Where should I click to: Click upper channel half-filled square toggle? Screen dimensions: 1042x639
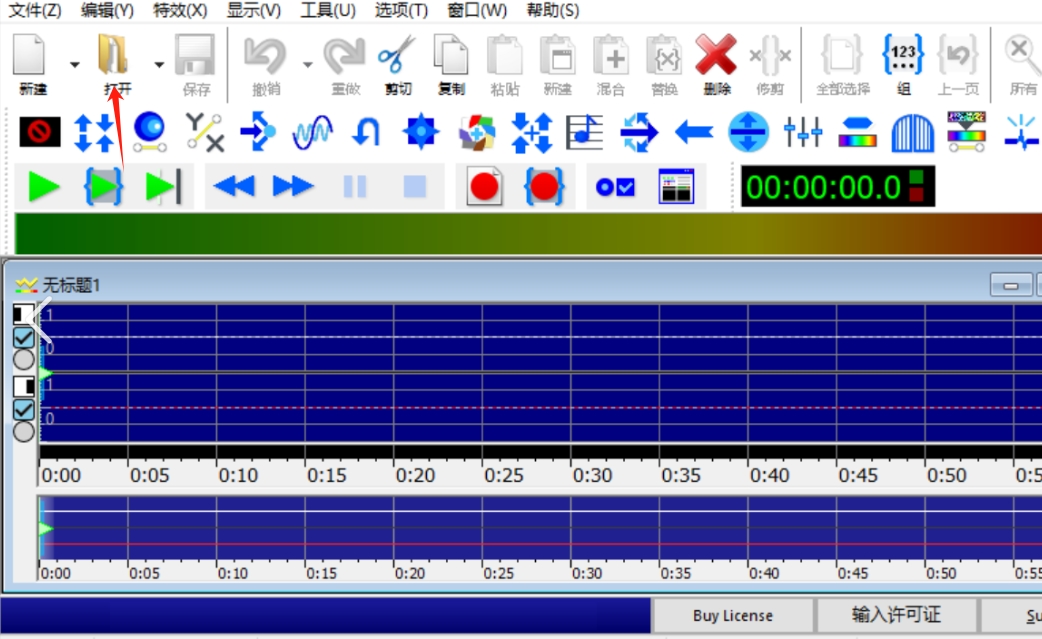[x=23, y=314]
